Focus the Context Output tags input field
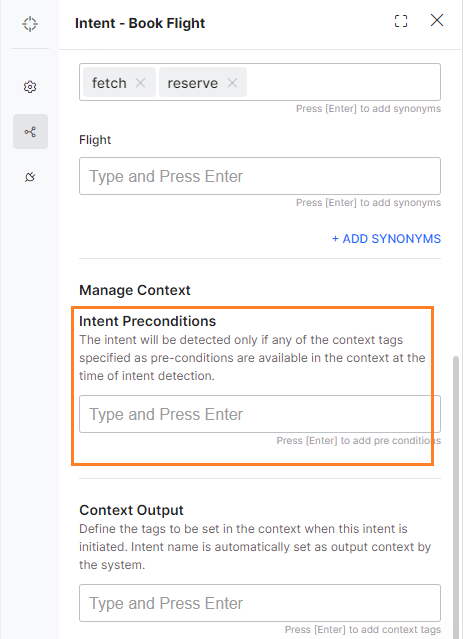463x639 pixels. [260, 603]
